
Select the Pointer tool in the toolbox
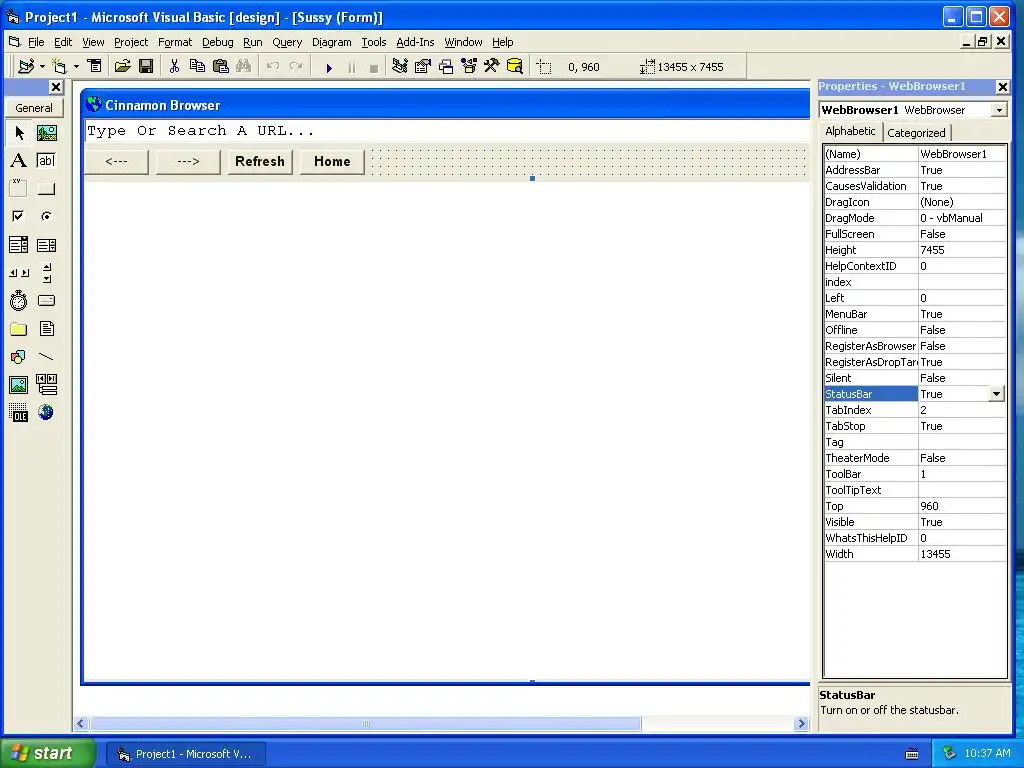pos(19,133)
